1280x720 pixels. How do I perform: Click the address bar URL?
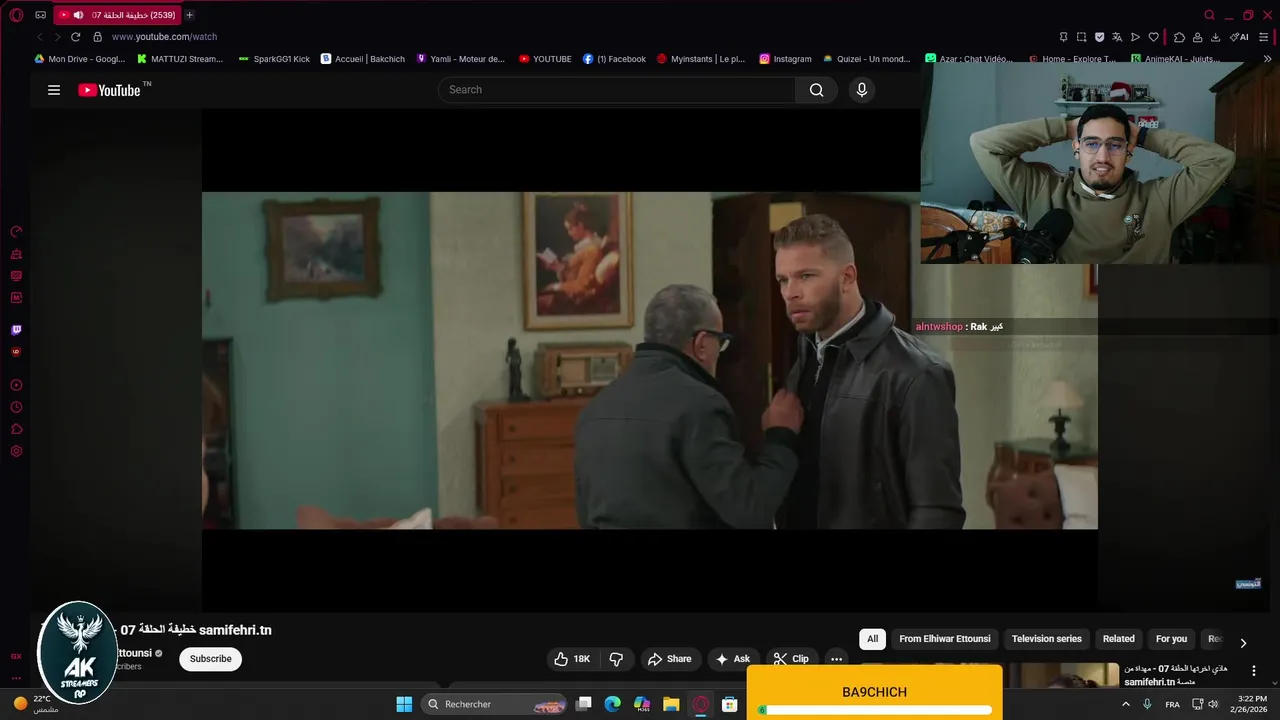[164, 37]
